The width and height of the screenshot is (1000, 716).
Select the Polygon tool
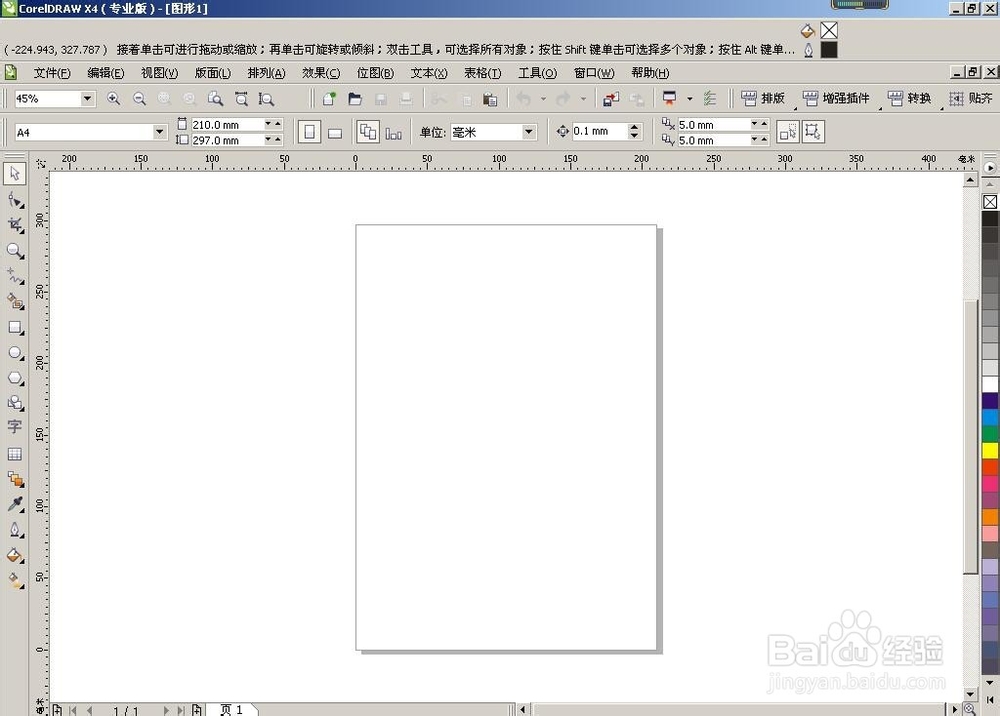(x=15, y=377)
